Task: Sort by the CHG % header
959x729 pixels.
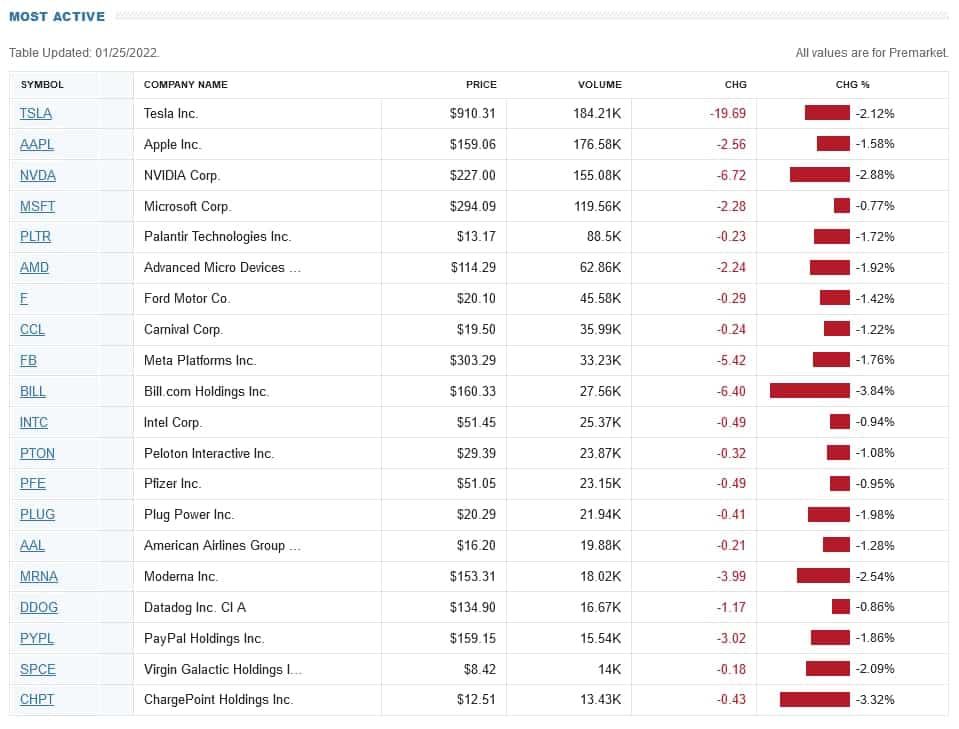Action: [x=852, y=85]
